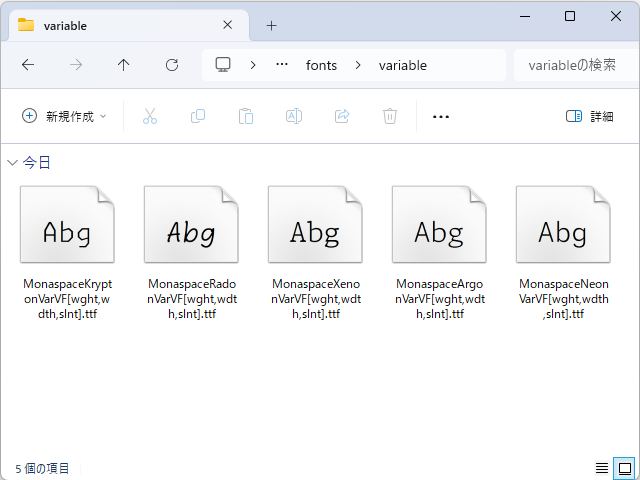Viewport: 640px width, 480px height.
Task: Open the hidden breadcrumb path ellipsis
Action: 282,64
